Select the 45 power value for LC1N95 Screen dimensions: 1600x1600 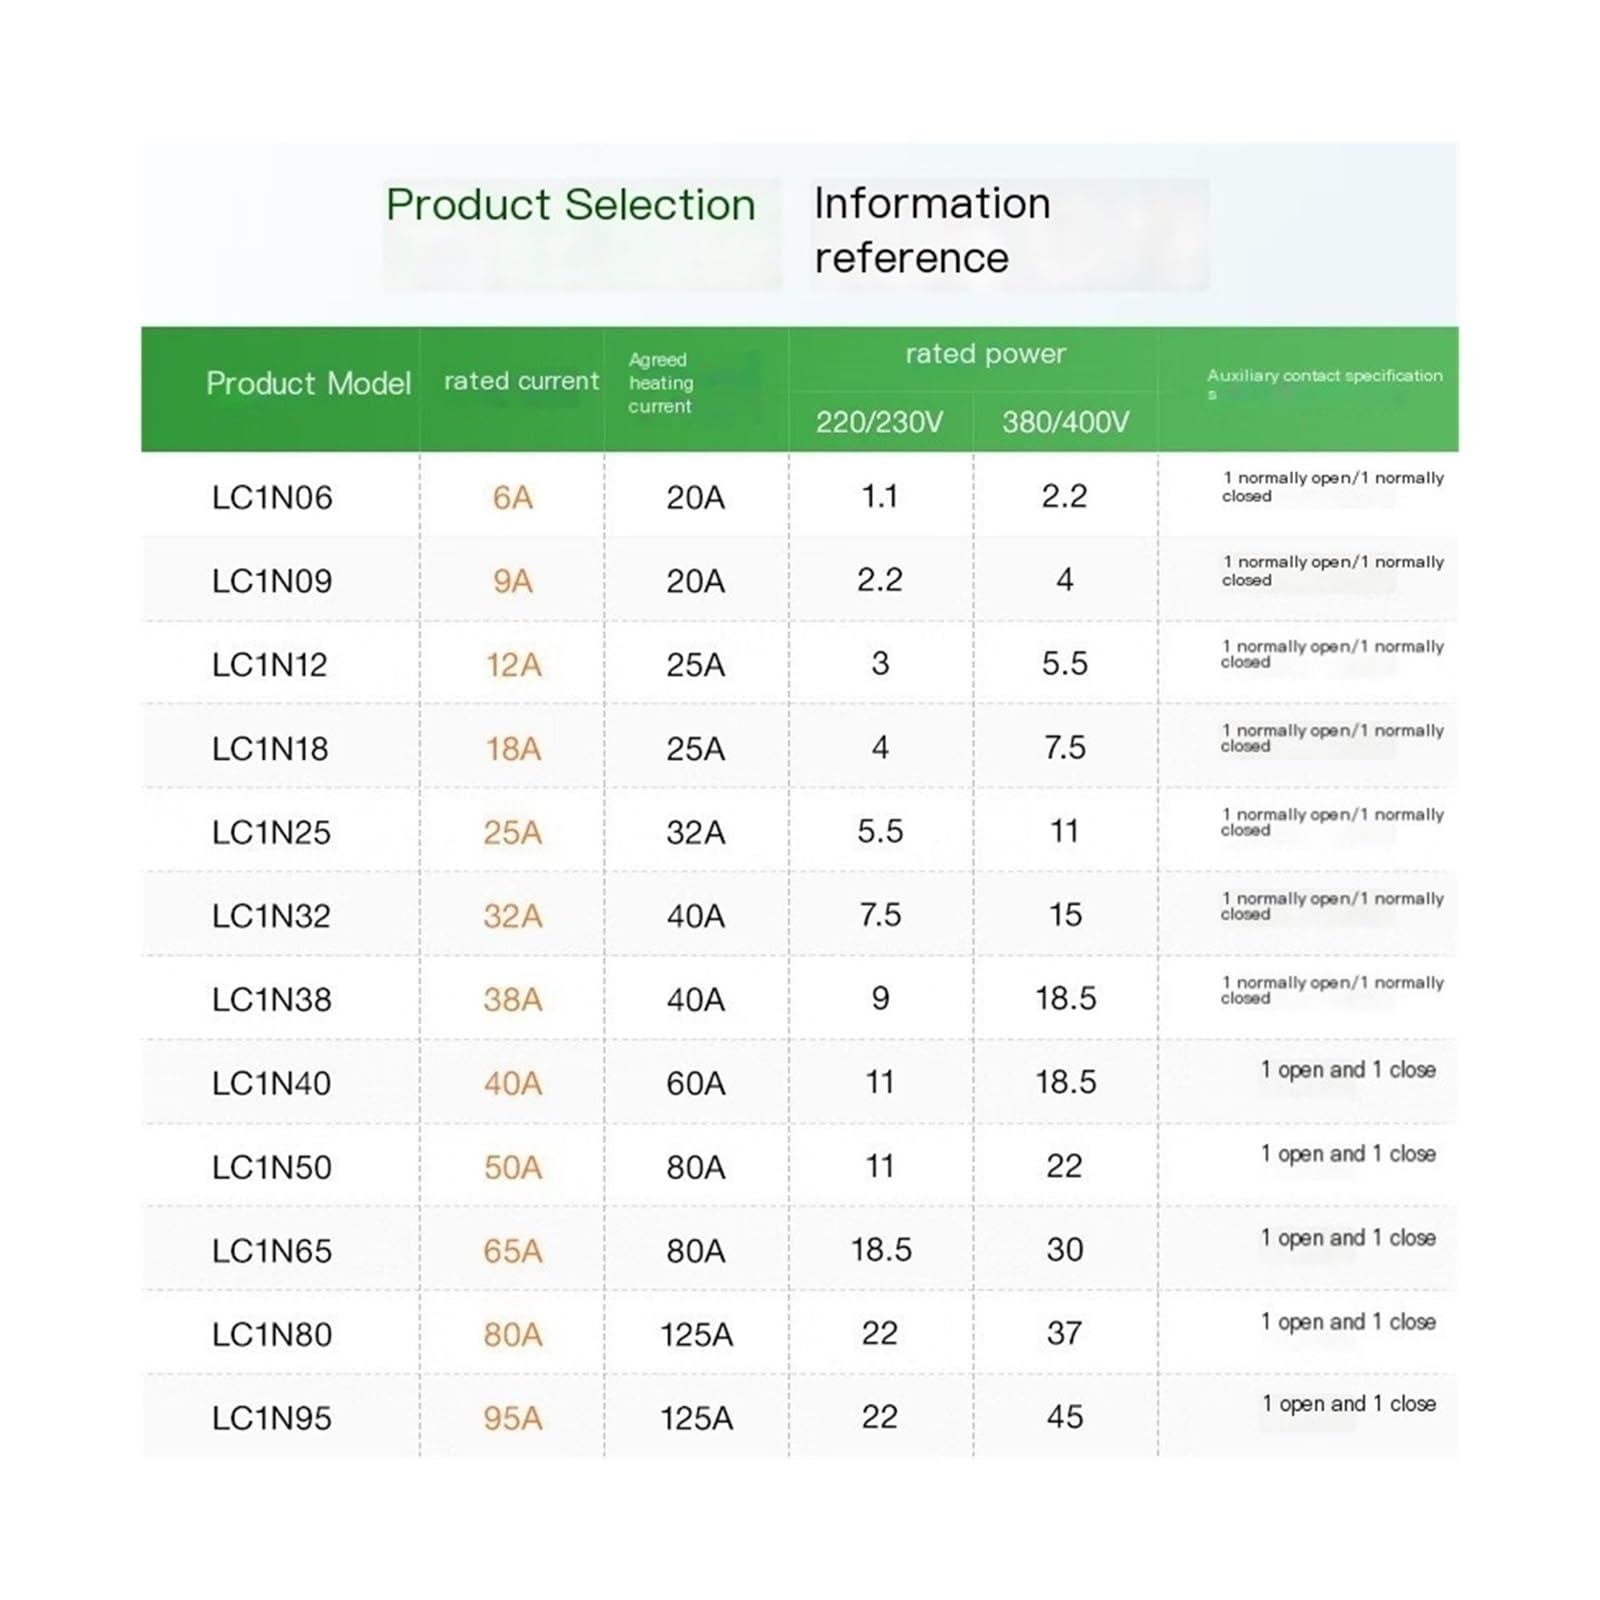(1065, 1417)
